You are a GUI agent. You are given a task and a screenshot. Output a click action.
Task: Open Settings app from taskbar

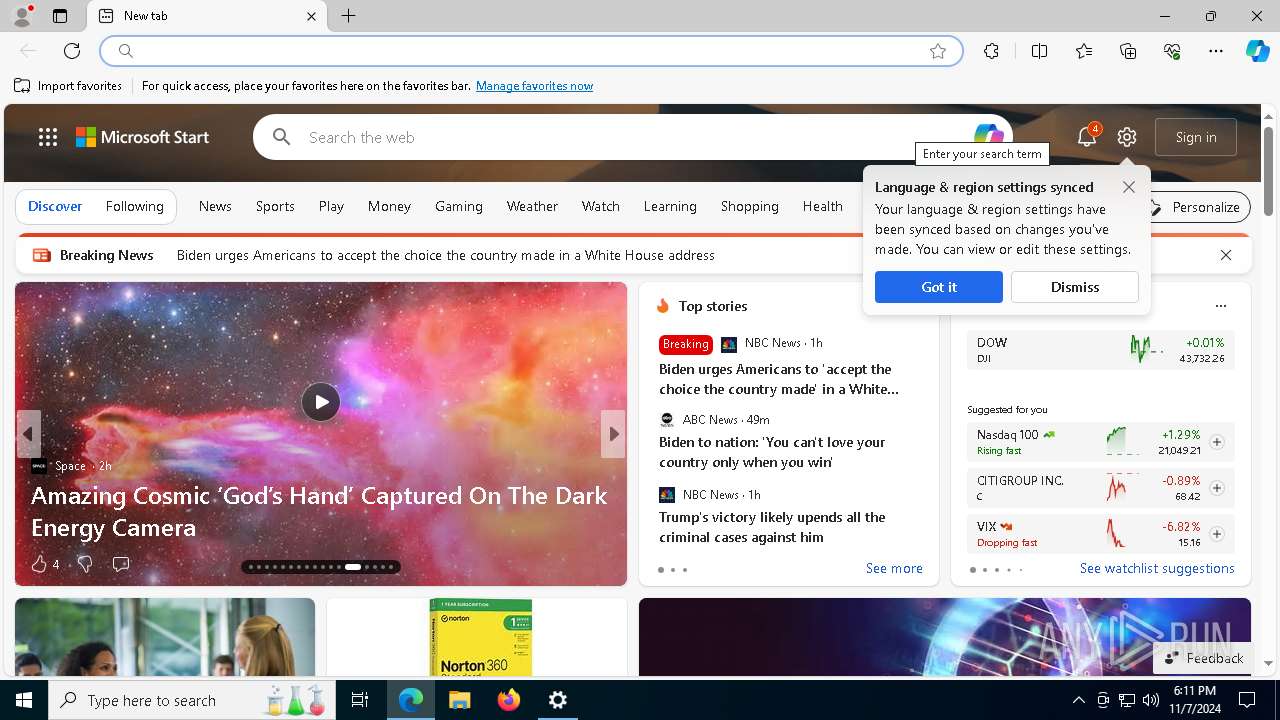(558, 700)
